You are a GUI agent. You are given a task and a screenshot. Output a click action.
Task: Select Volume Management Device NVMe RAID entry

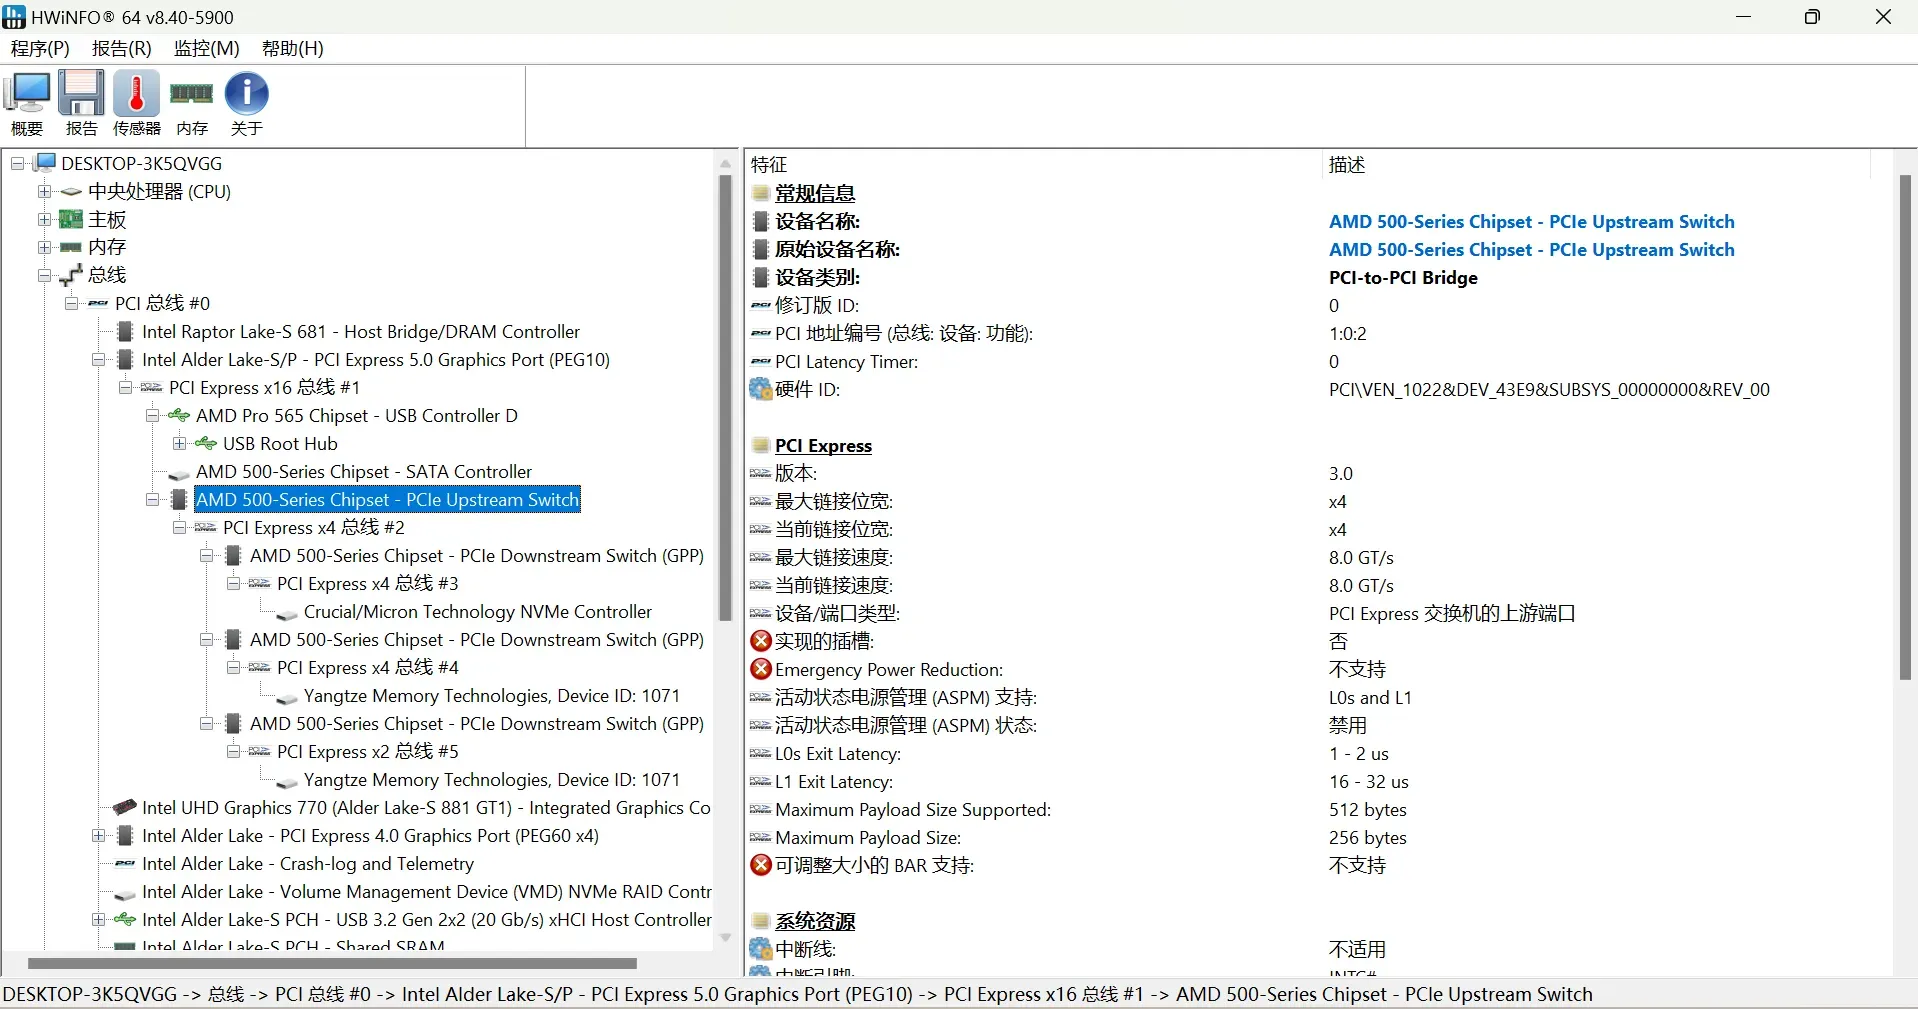(427, 891)
